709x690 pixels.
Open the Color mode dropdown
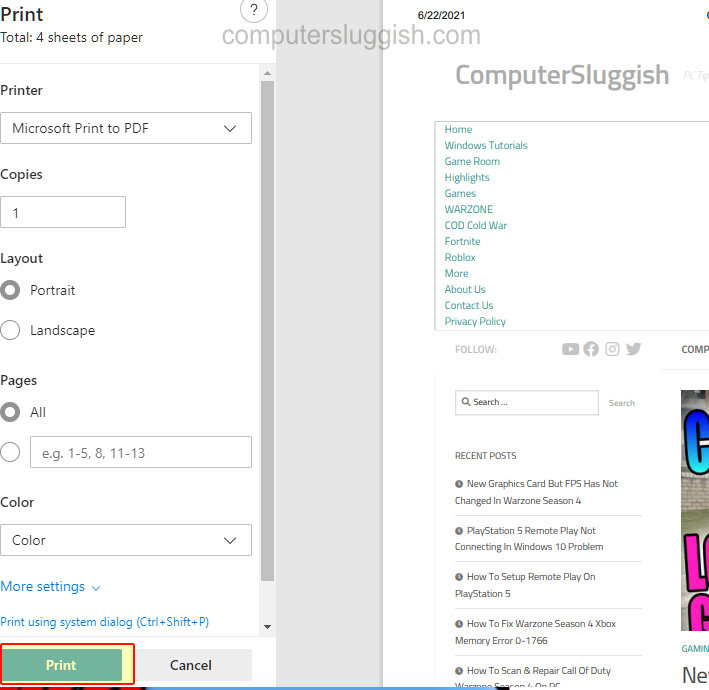(126, 540)
